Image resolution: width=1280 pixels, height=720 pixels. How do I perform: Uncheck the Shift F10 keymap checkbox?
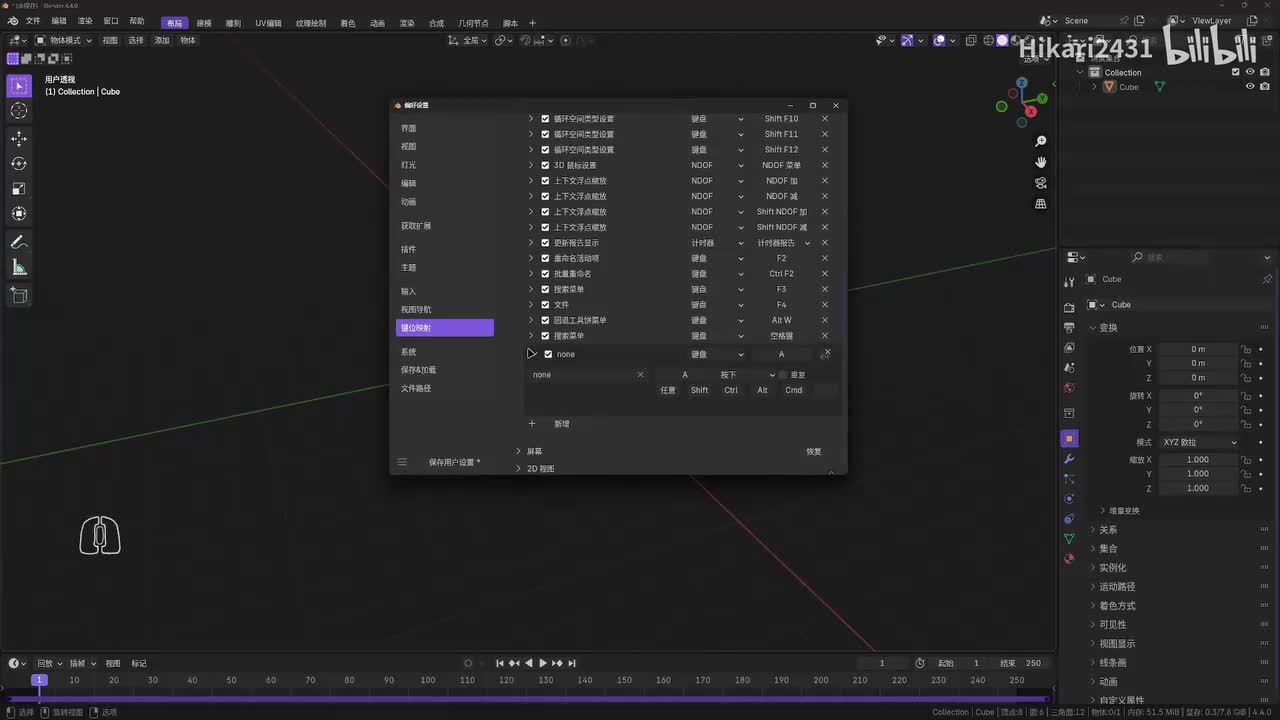coord(545,119)
